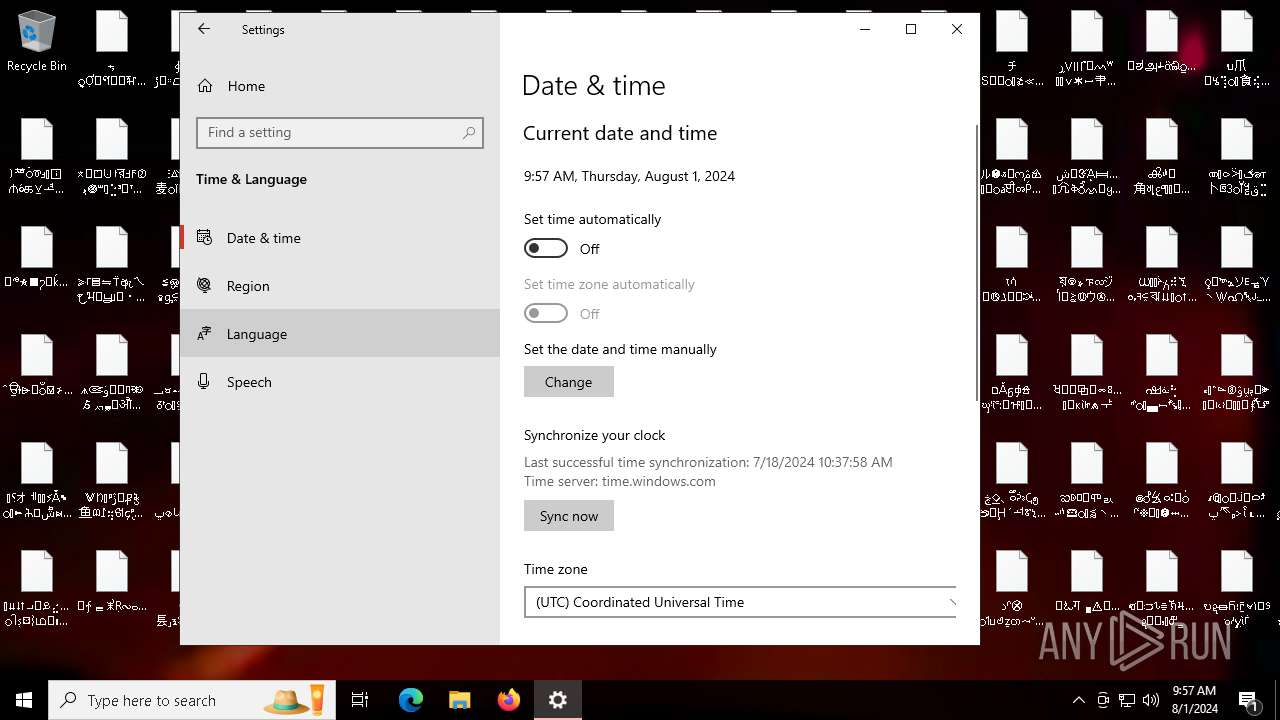Click the Time server: time.windows.com text
1280x720 pixels.
pyautogui.click(x=620, y=481)
